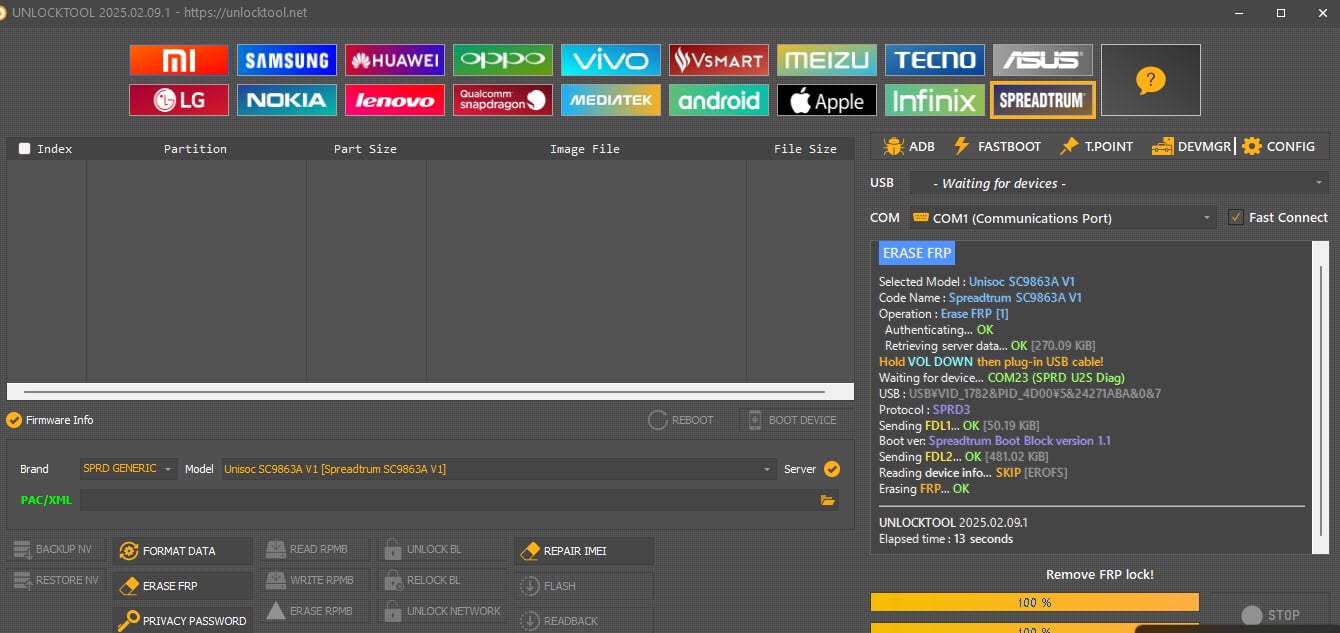Select the LG brand logo

(x=179, y=100)
